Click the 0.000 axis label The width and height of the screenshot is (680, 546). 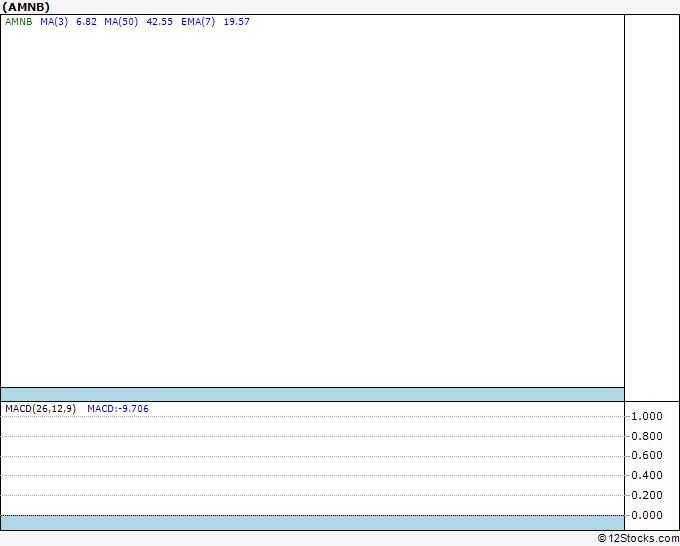[x=647, y=515]
